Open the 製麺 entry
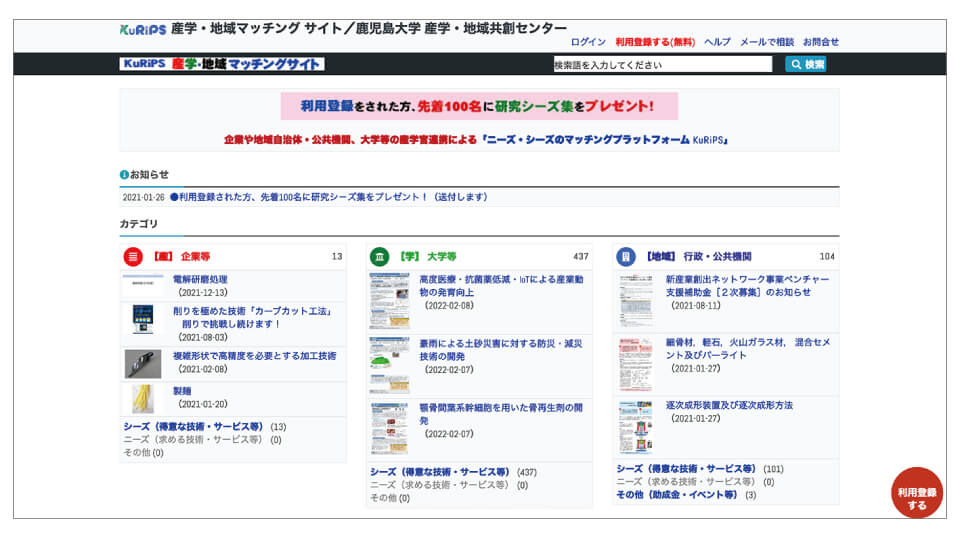The image size is (960, 540). [182, 391]
